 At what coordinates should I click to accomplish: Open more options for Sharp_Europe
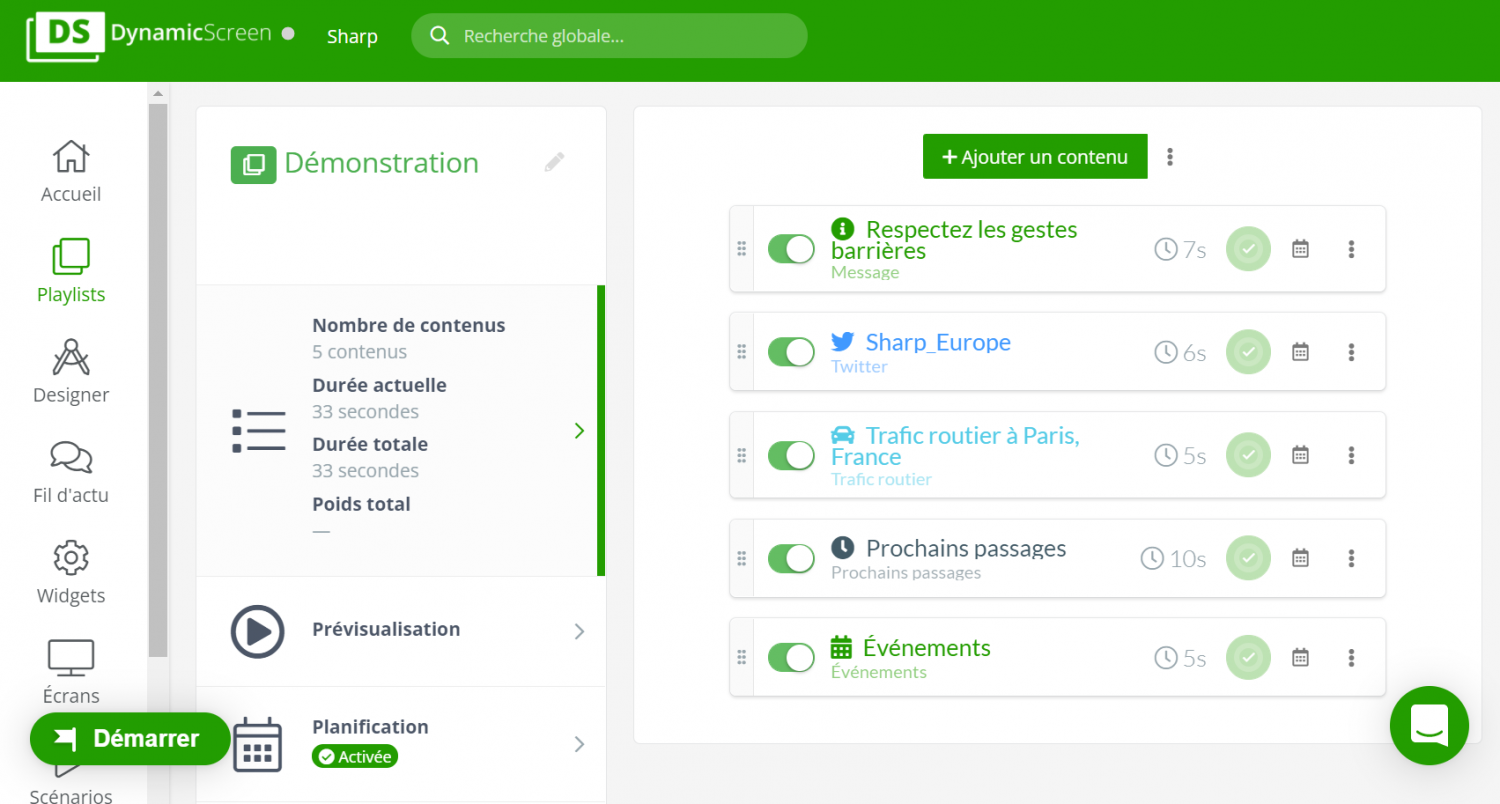[1351, 352]
